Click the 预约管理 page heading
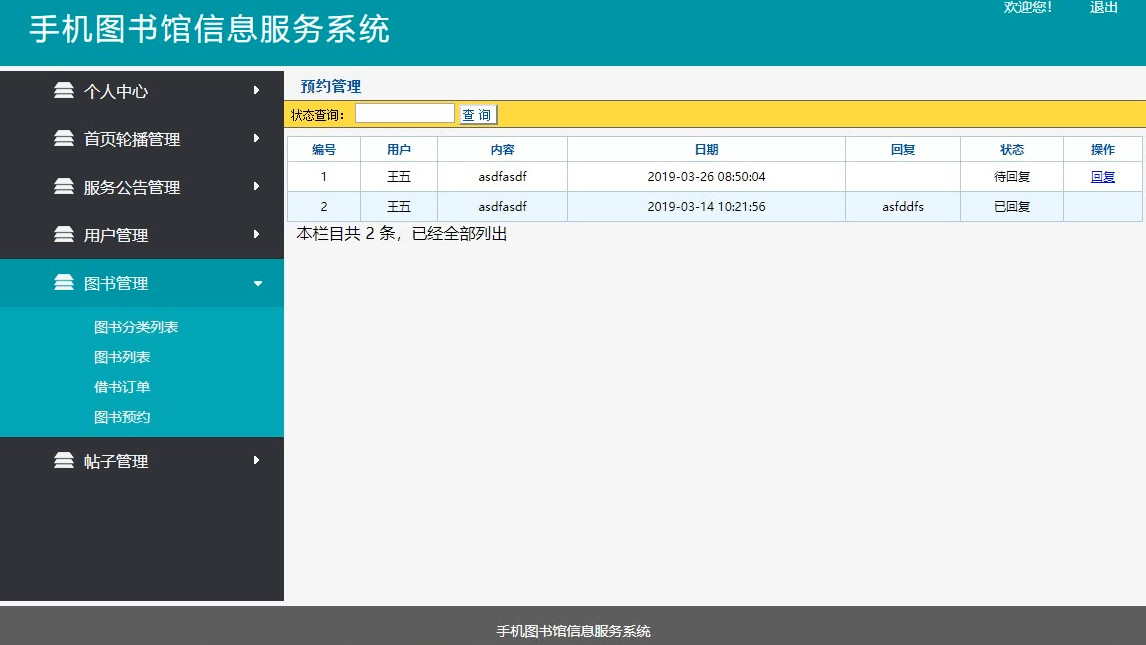Screen dimensions: 1146x645 pos(330,86)
